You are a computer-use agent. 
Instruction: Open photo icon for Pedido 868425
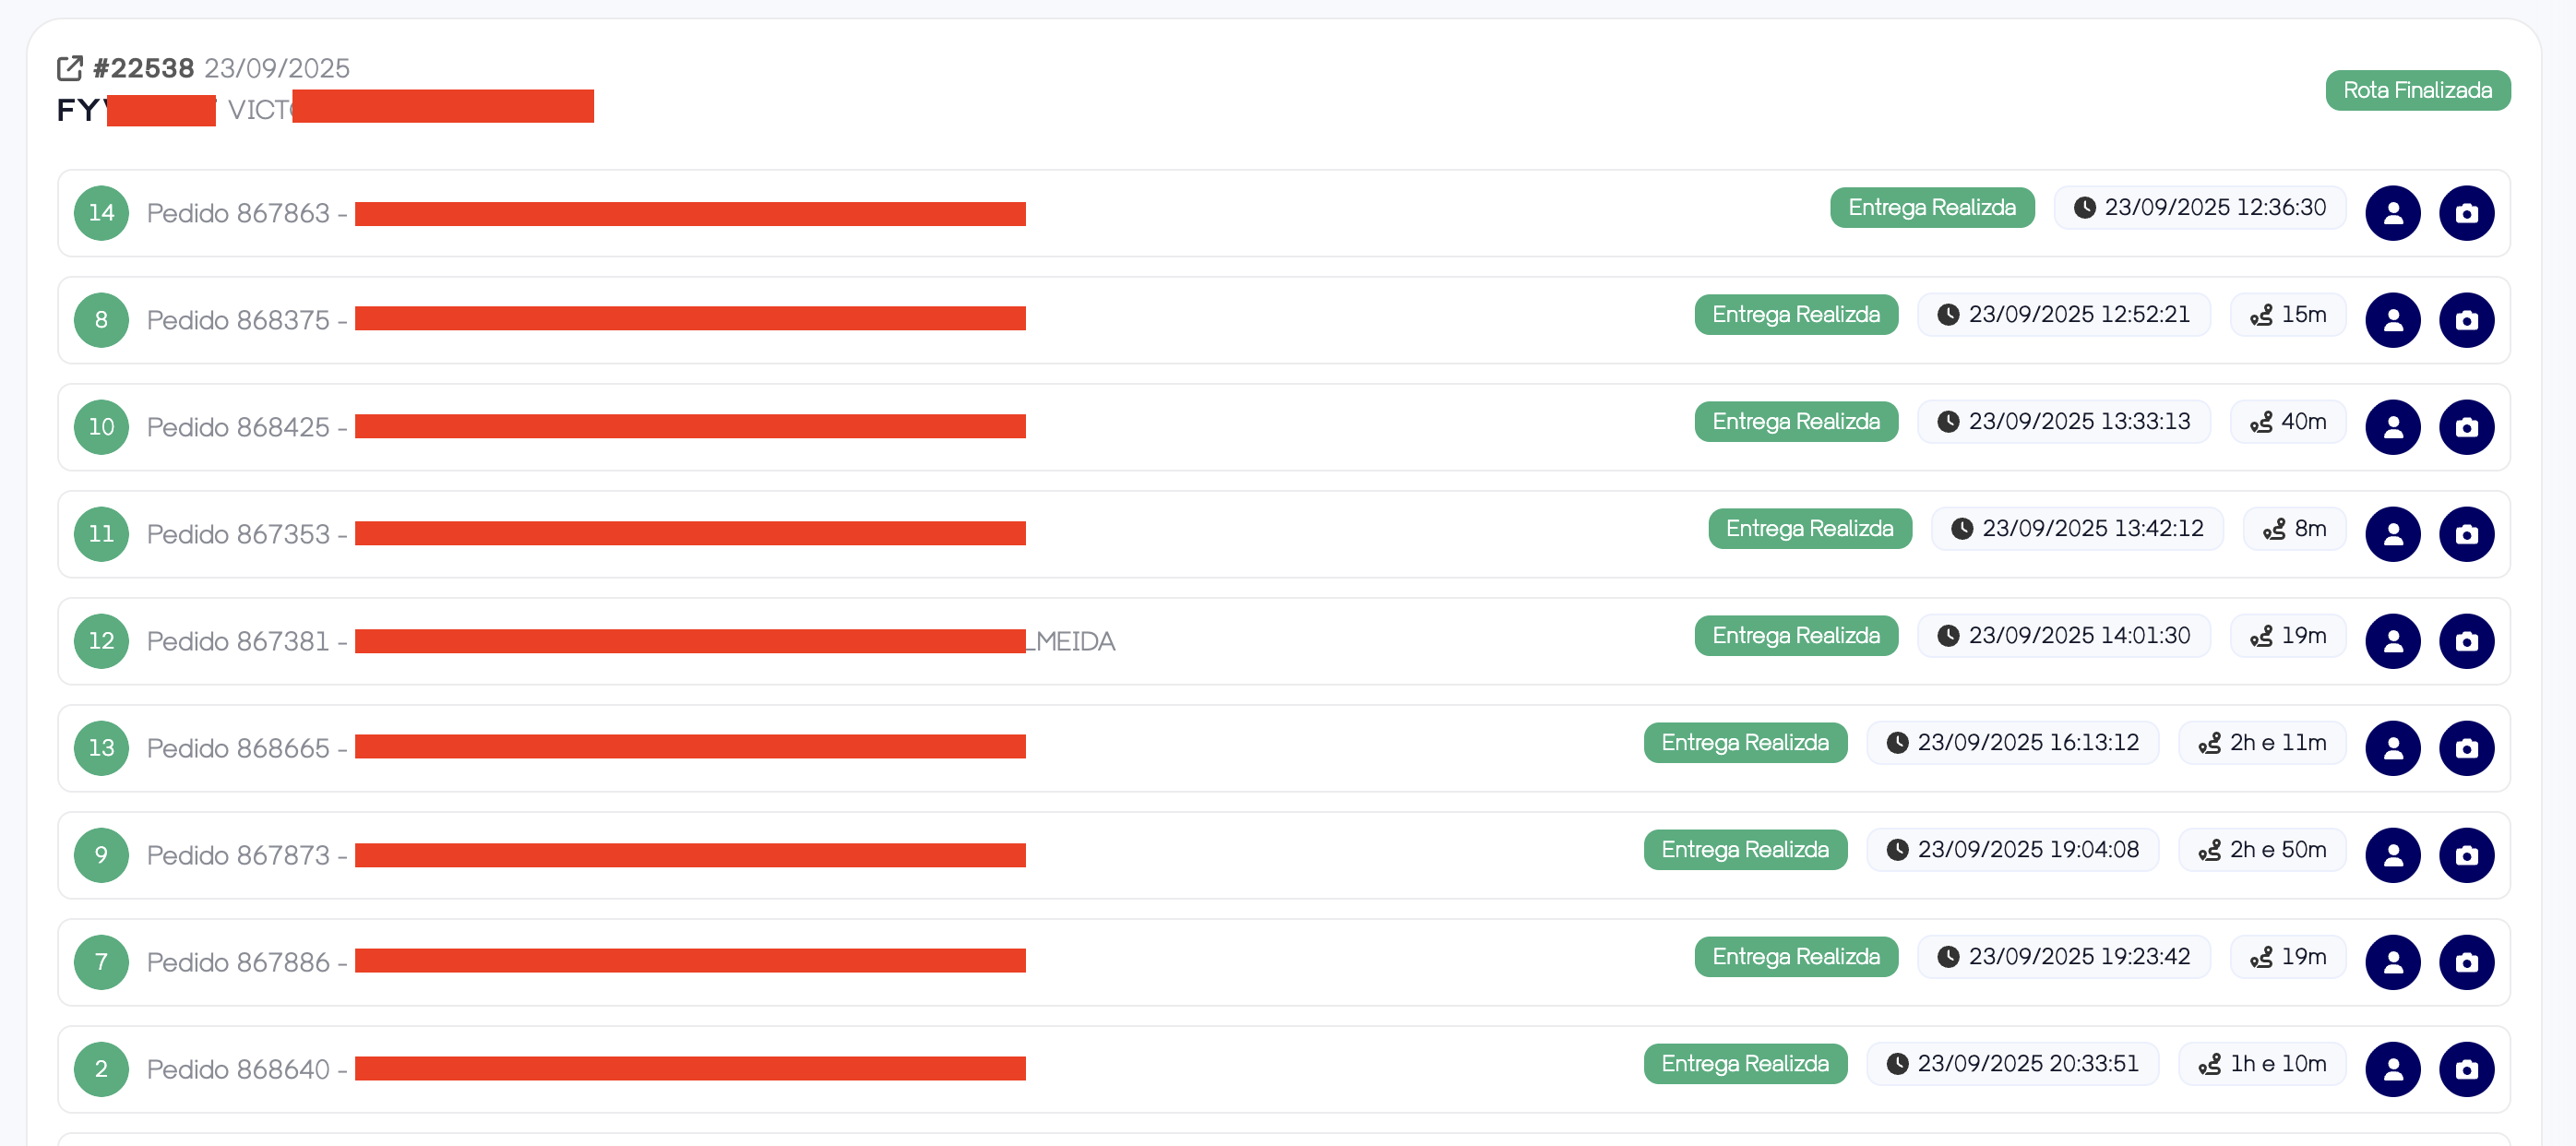coord(2465,427)
